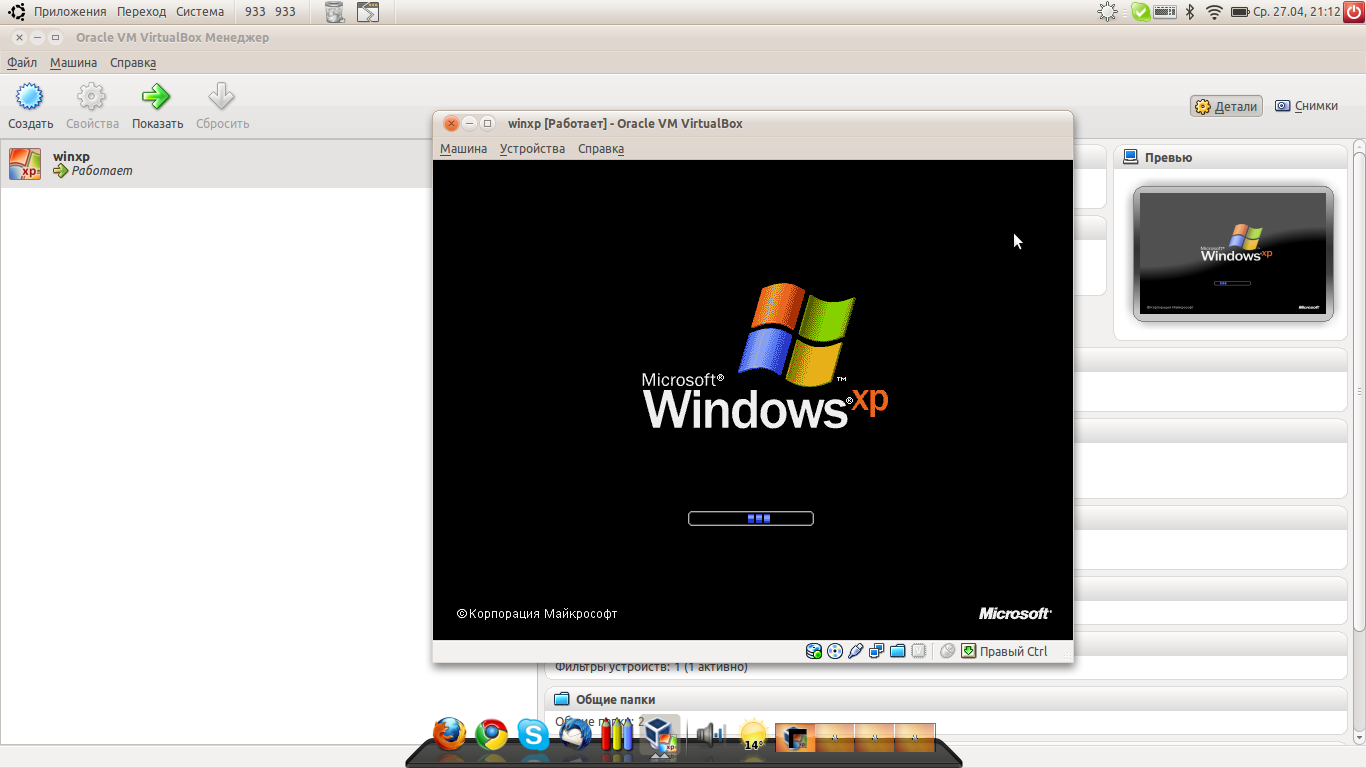Open the trash icon in top panel
1366x768 pixels.
(x=335, y=12)
